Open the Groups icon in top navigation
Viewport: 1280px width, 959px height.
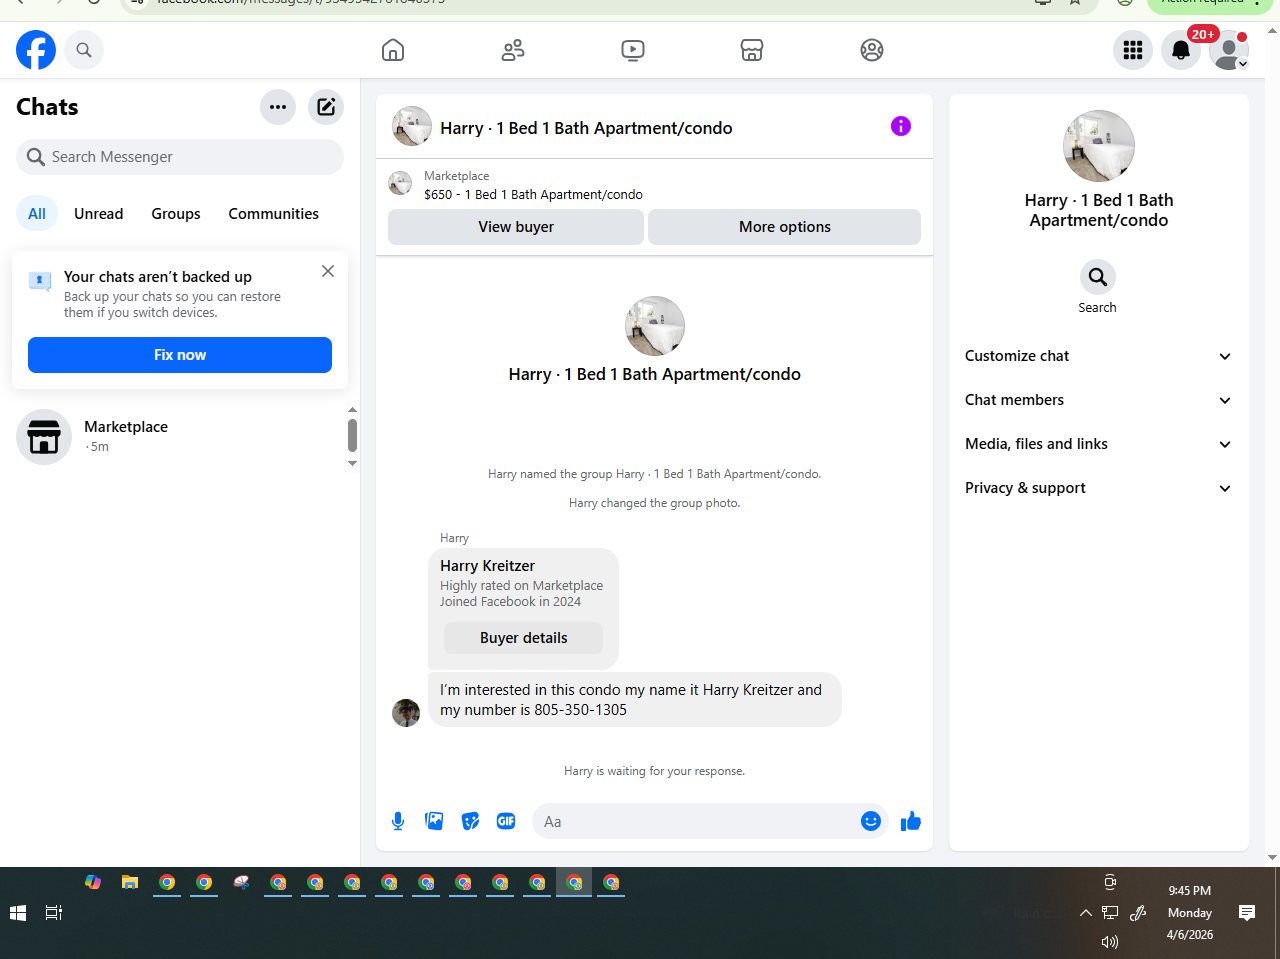click(x=872, y=50)
